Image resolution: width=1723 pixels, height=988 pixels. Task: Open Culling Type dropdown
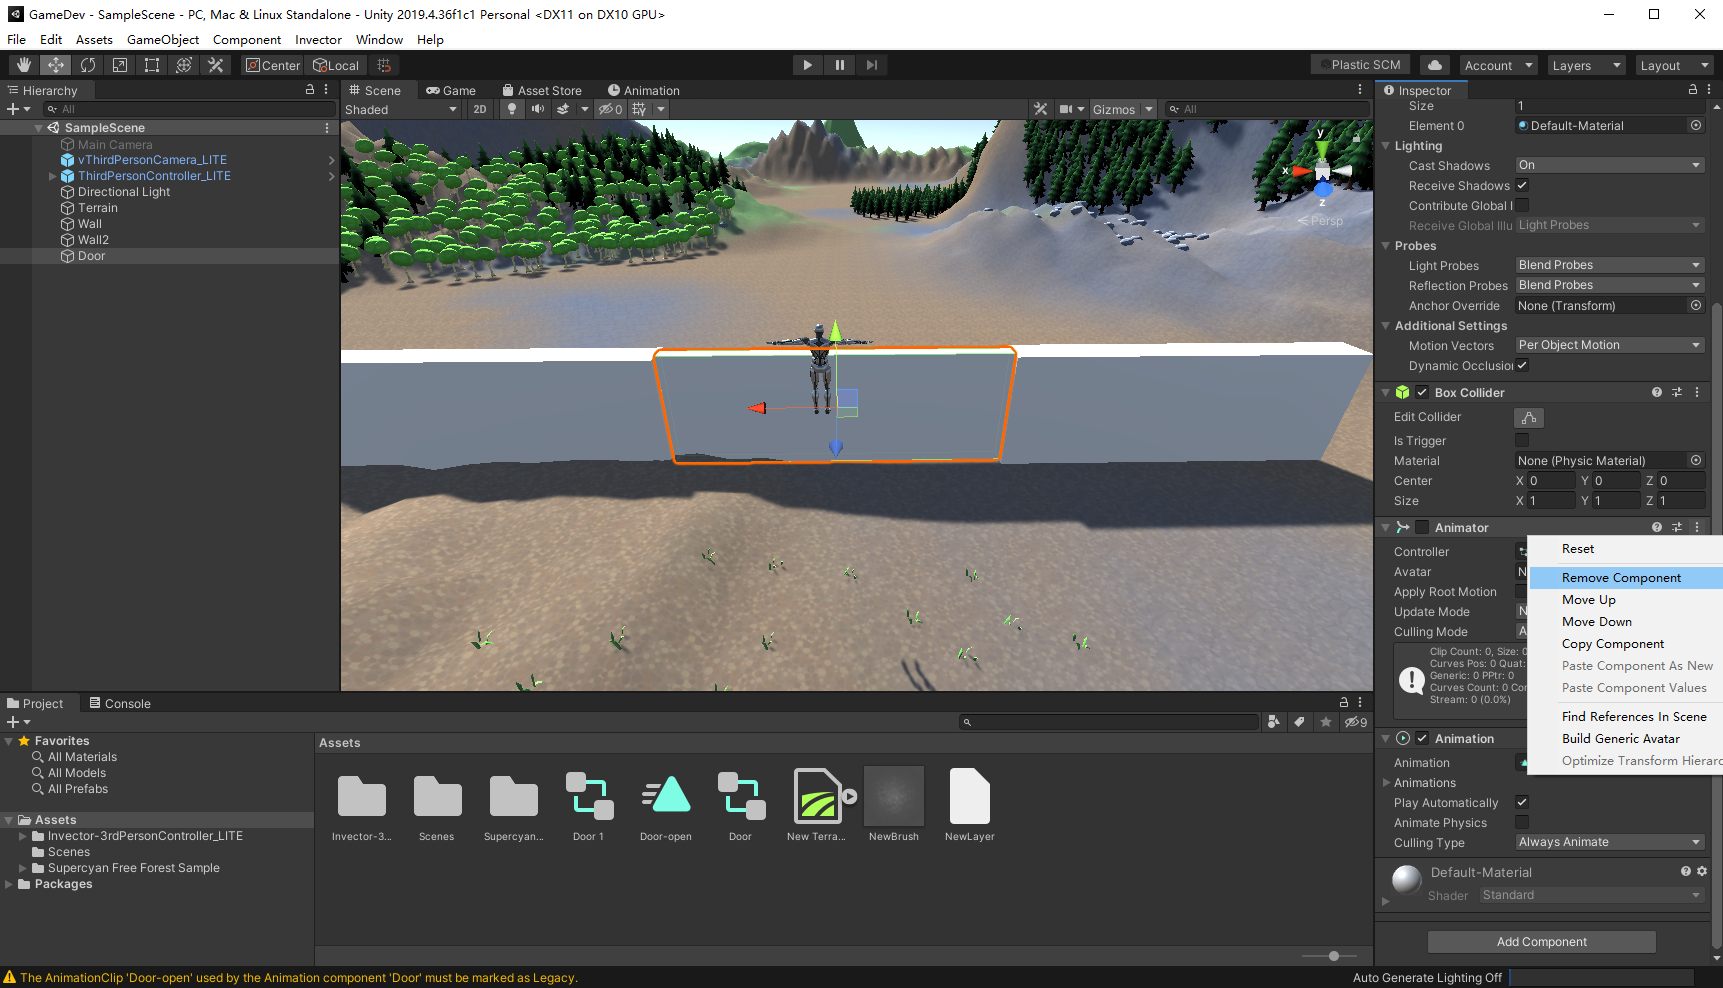[x=1610, y=842]
